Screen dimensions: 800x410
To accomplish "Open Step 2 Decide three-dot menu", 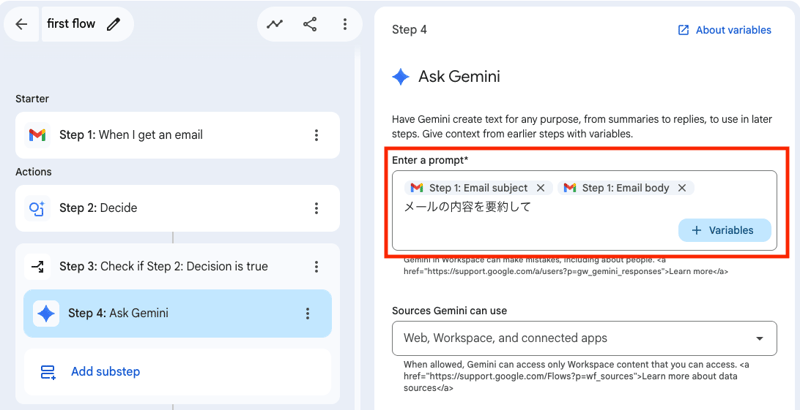I will pyautogui.click(x=317, y=208).
